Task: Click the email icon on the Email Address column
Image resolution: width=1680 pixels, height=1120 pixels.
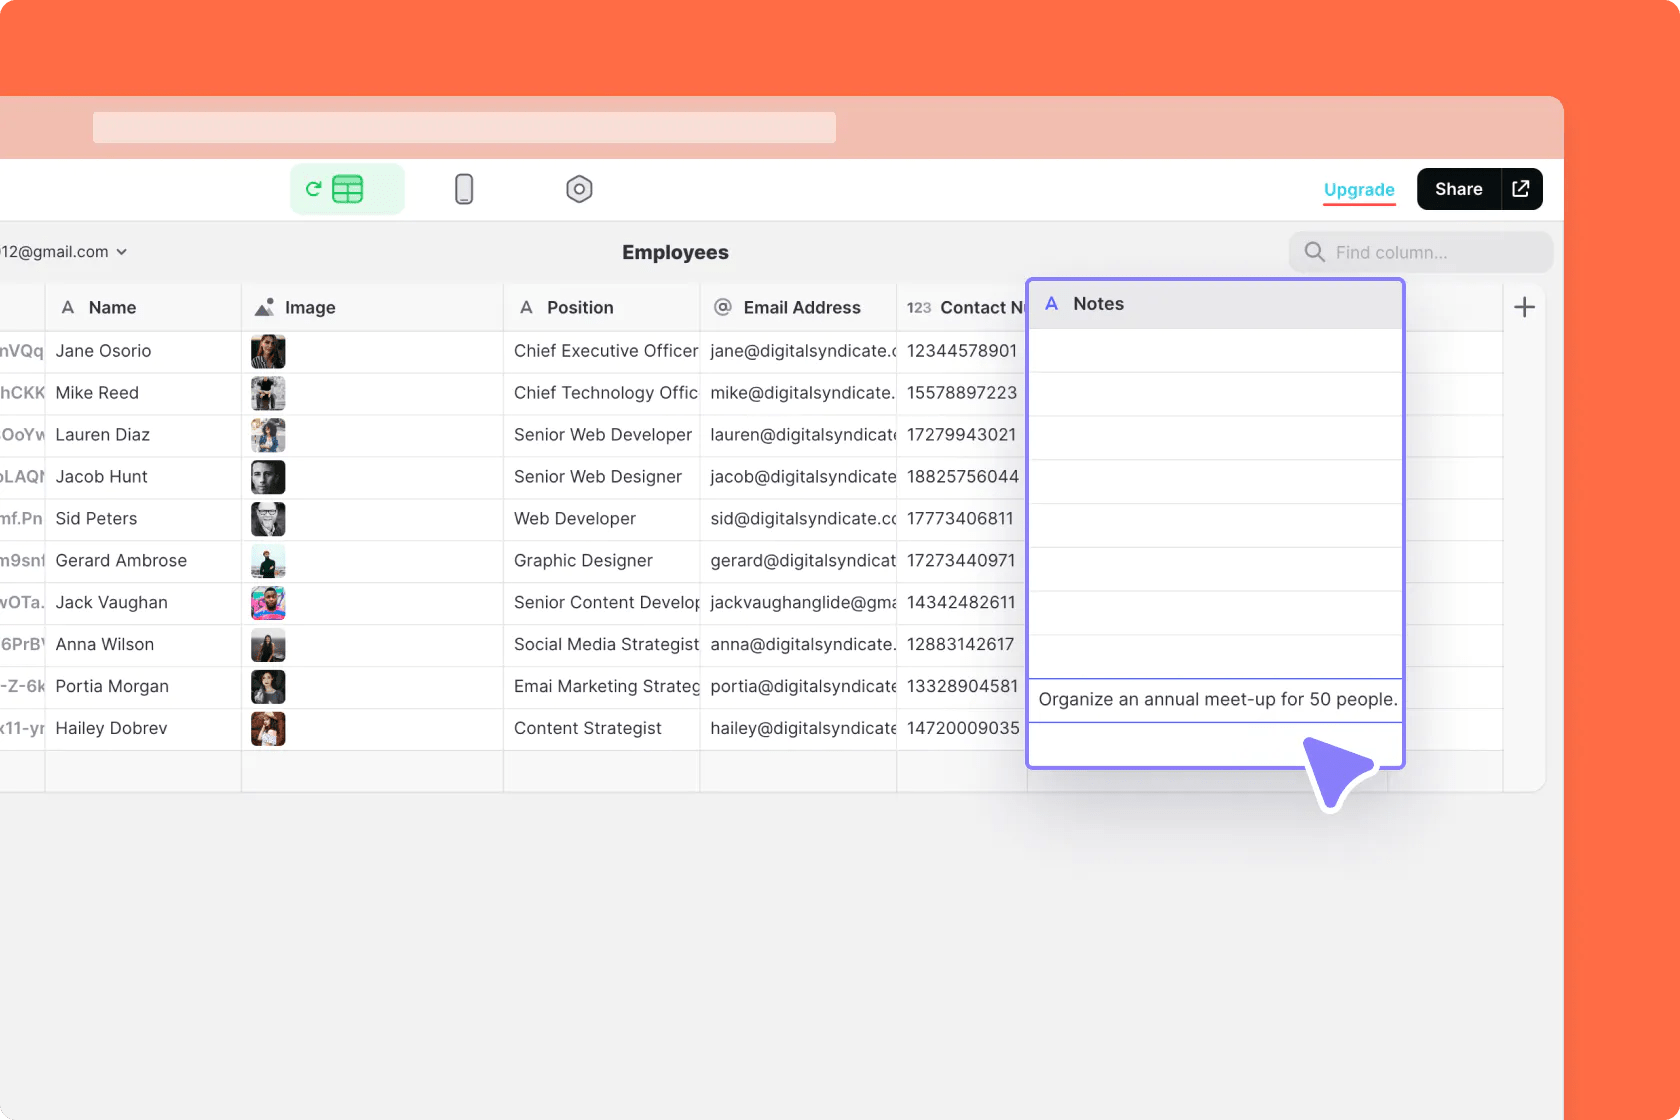Action: pos(722,307)
